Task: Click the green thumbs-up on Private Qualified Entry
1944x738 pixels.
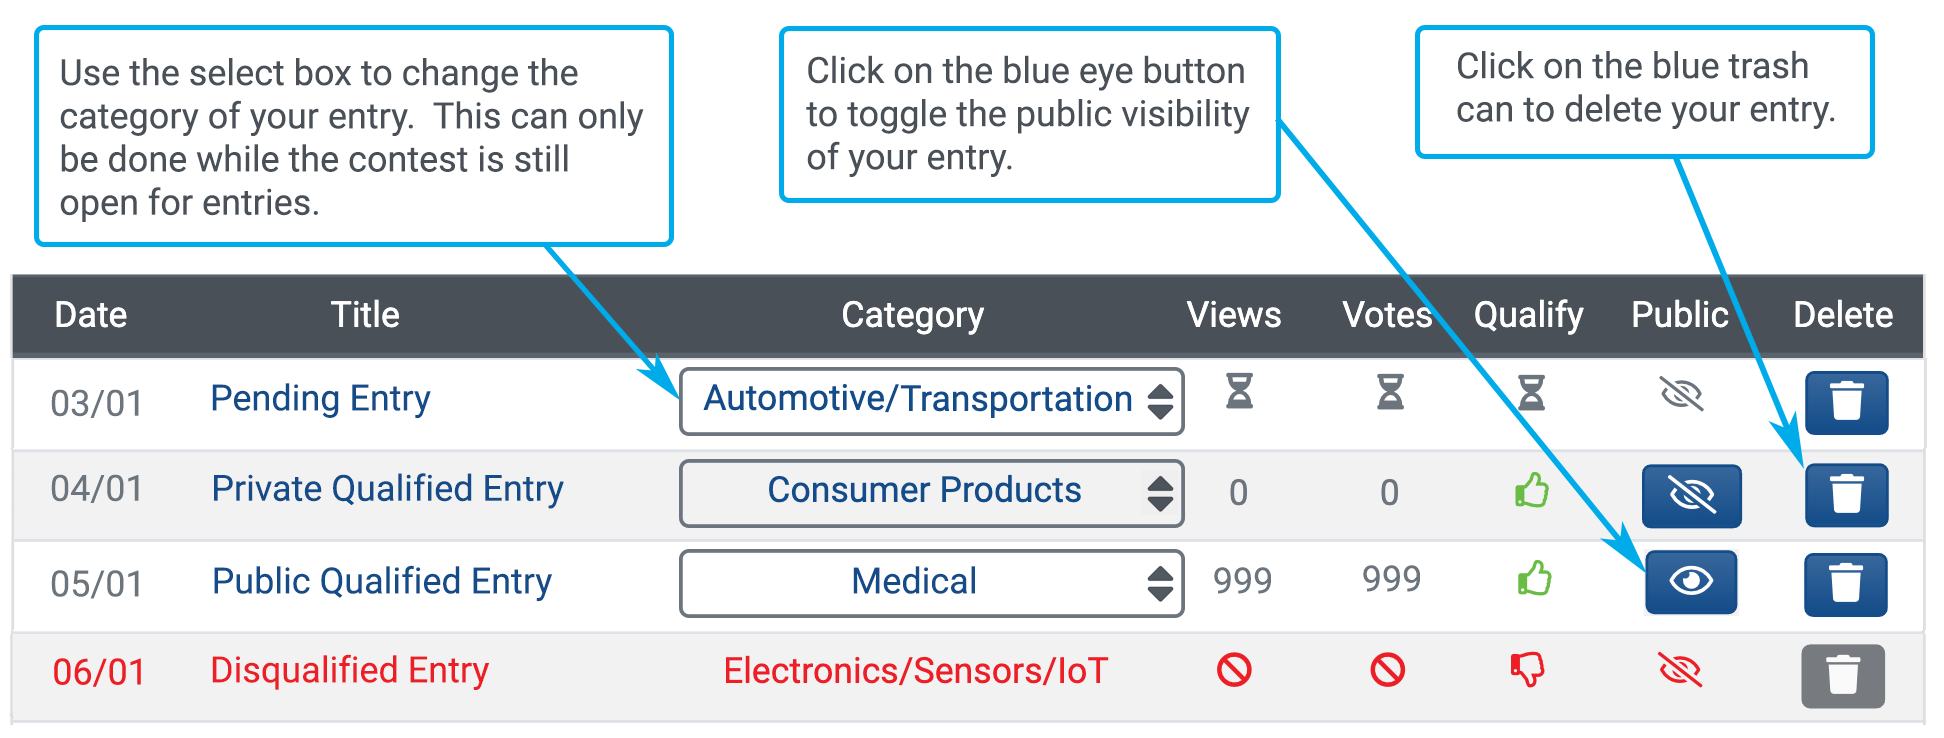Action: (x=1531, y=491)
